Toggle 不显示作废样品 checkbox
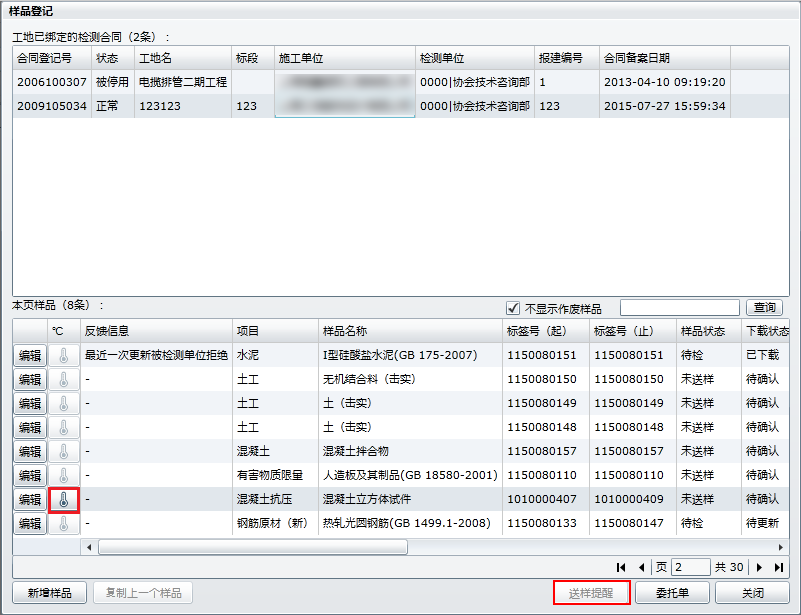Image resolution: width=801 pixels, height=615 pixels. (x=513, y=308)
